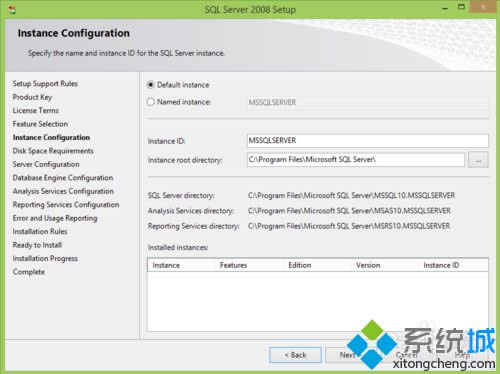Open the Disk Space Requirements step
Viewport: 500px width, 374px height.
pos(53,151)
